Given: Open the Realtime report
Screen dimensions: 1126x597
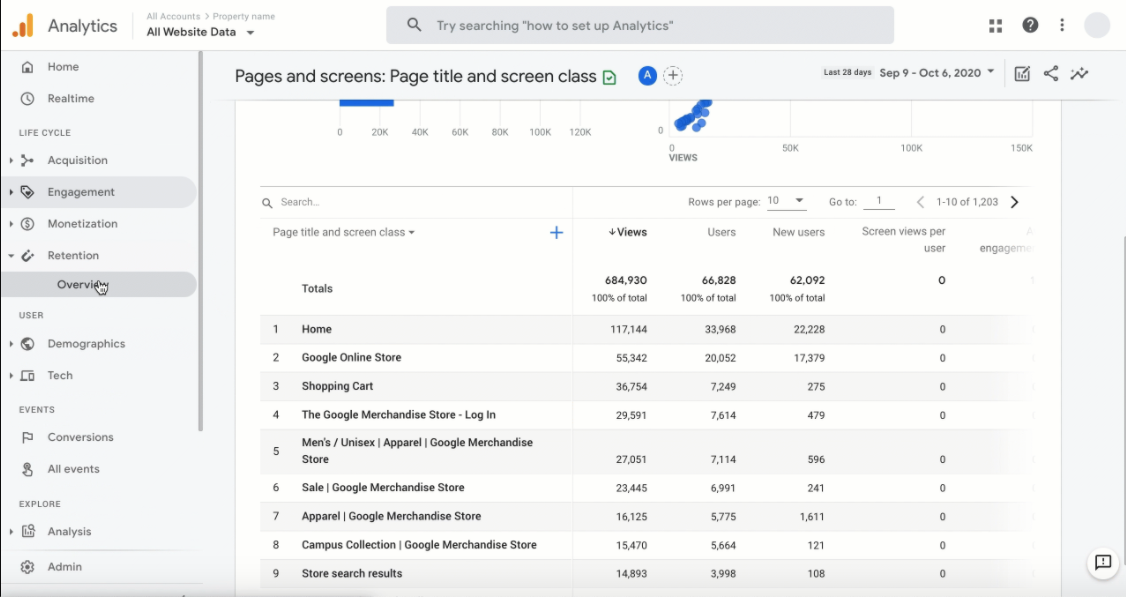Looking at the screenshot, I should click(71, 98).
